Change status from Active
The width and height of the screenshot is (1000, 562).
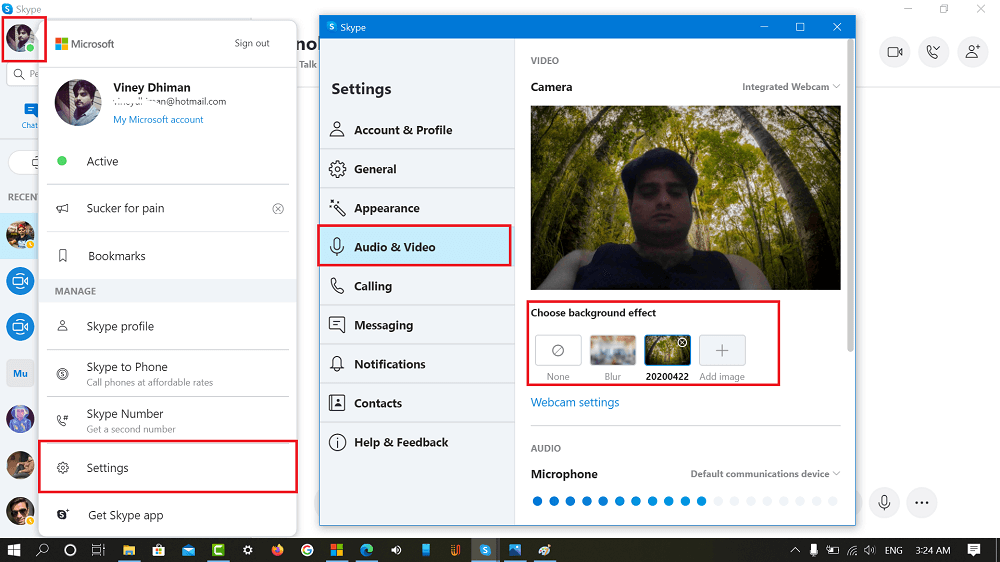(x=168, y=161)
